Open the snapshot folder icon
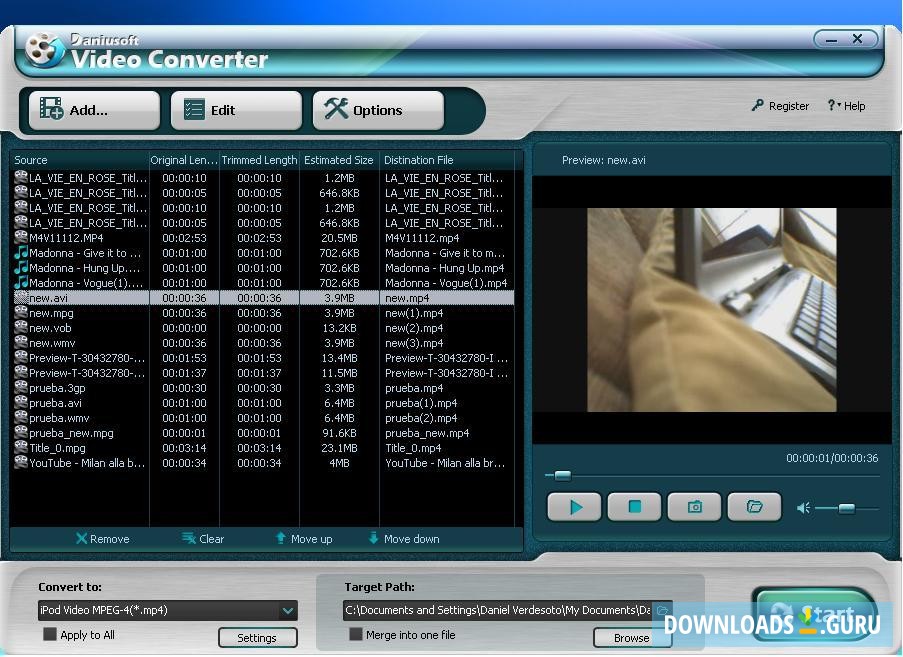The height and width of the screenshot is (657, 903). tap(754, 507)
